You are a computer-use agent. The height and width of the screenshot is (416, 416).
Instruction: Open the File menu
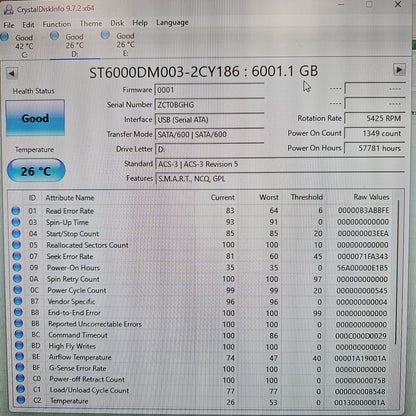[9, 25]
